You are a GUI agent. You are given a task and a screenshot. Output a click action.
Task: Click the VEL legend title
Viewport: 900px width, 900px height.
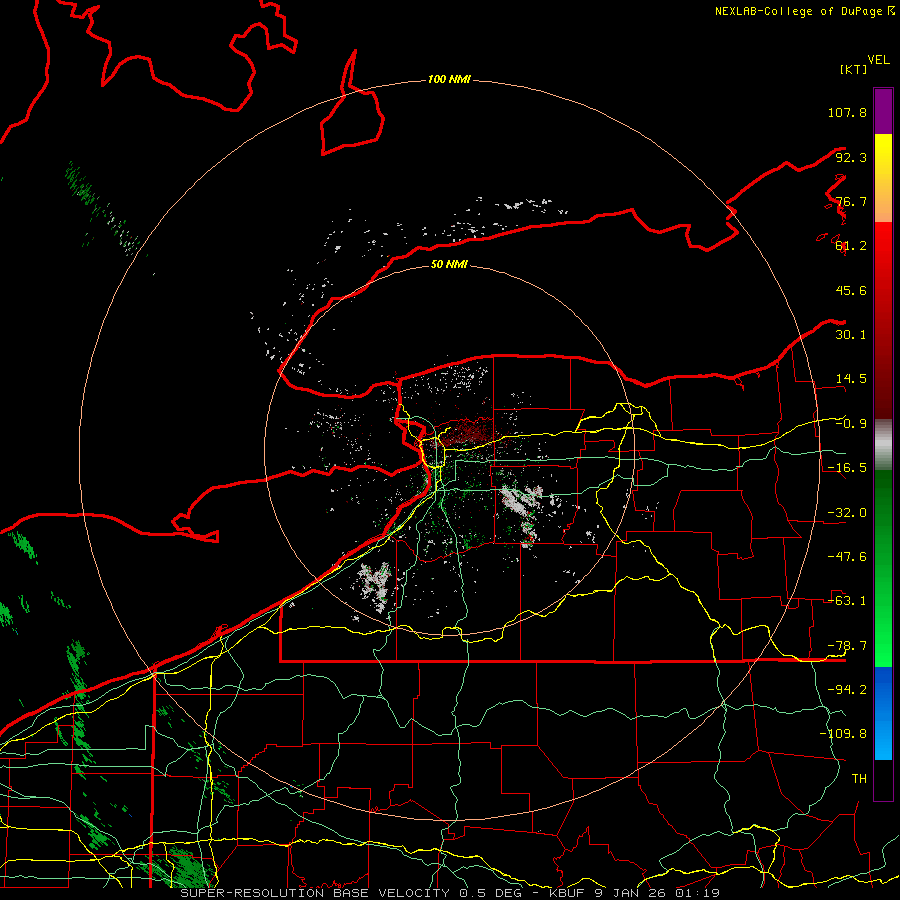pyautogui.click(x=878, y=60)
